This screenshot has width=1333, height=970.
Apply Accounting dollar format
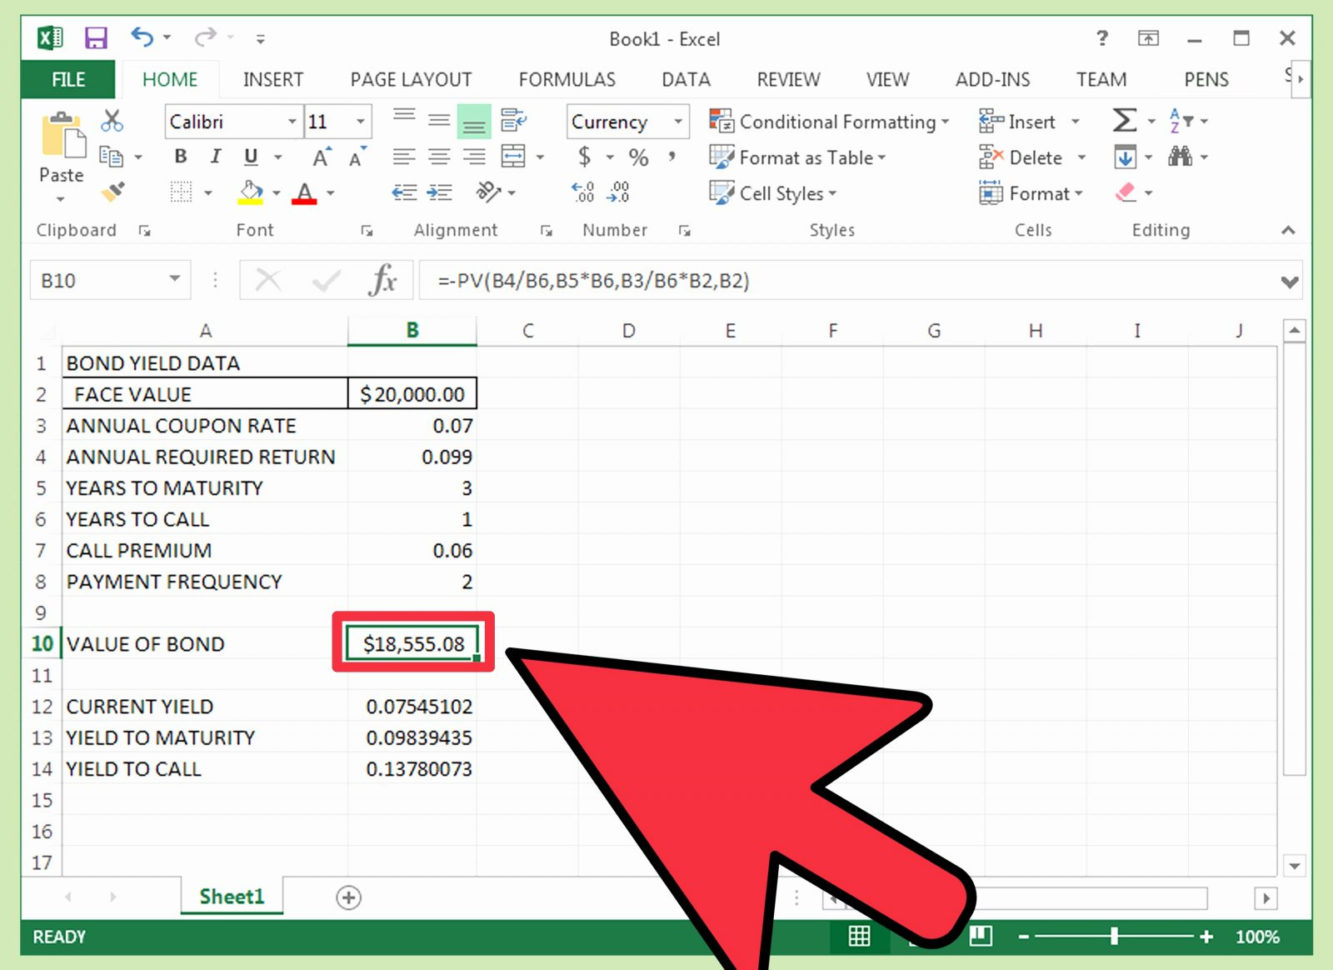point(584,157)
